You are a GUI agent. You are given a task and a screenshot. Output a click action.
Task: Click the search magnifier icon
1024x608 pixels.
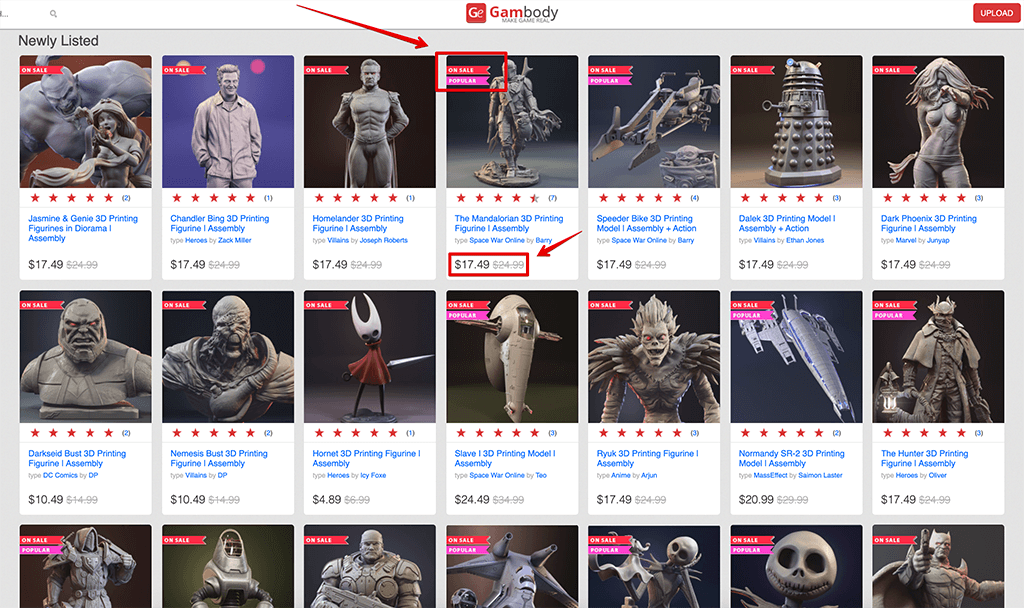tap(53, 14)
